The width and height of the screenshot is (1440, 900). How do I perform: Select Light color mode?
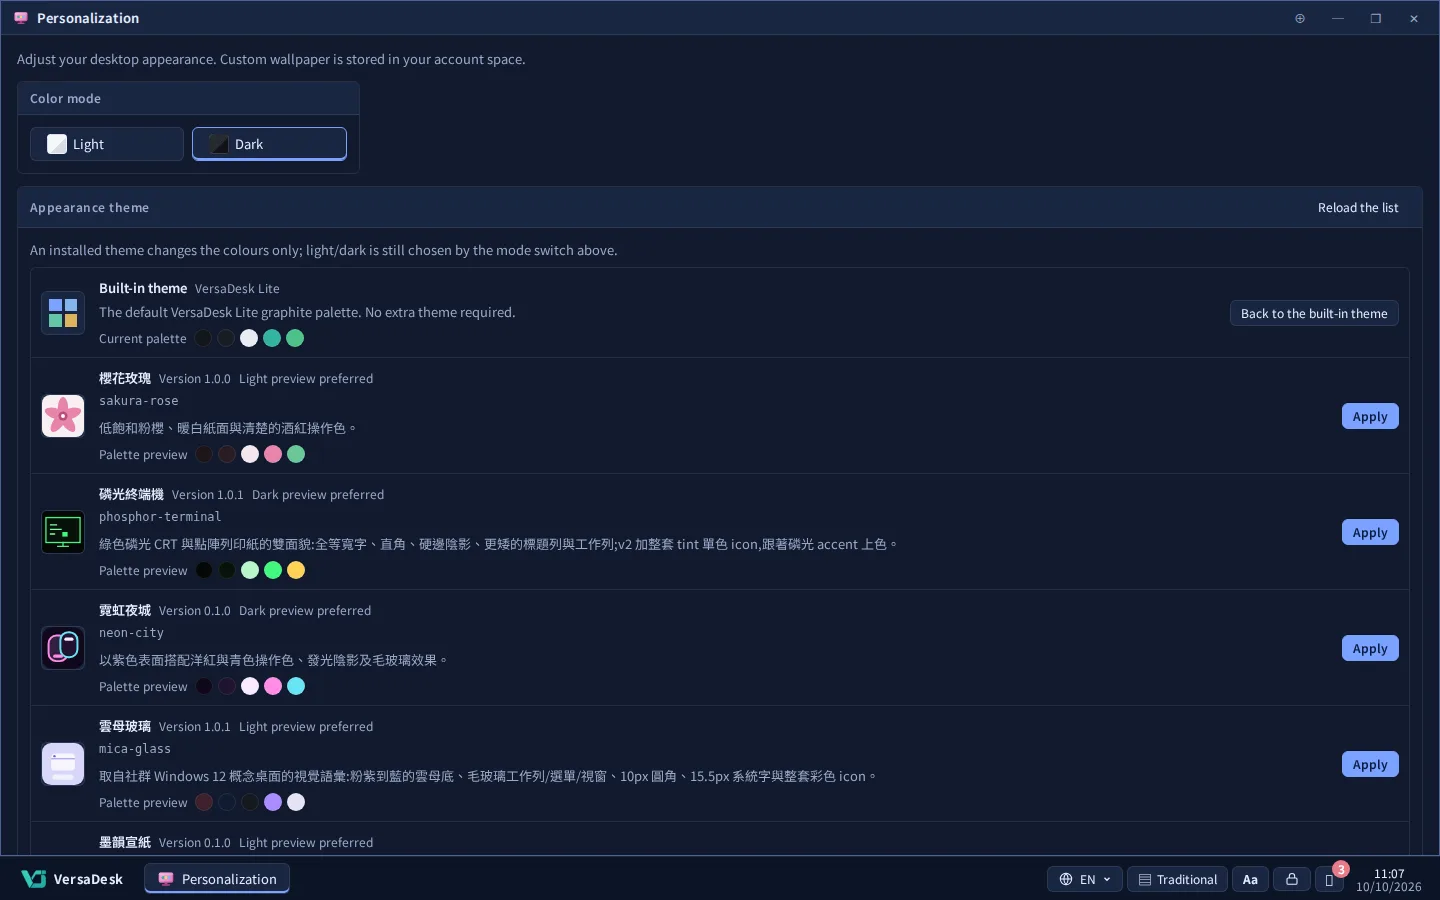pyautogui.click(x=107, y=144)
